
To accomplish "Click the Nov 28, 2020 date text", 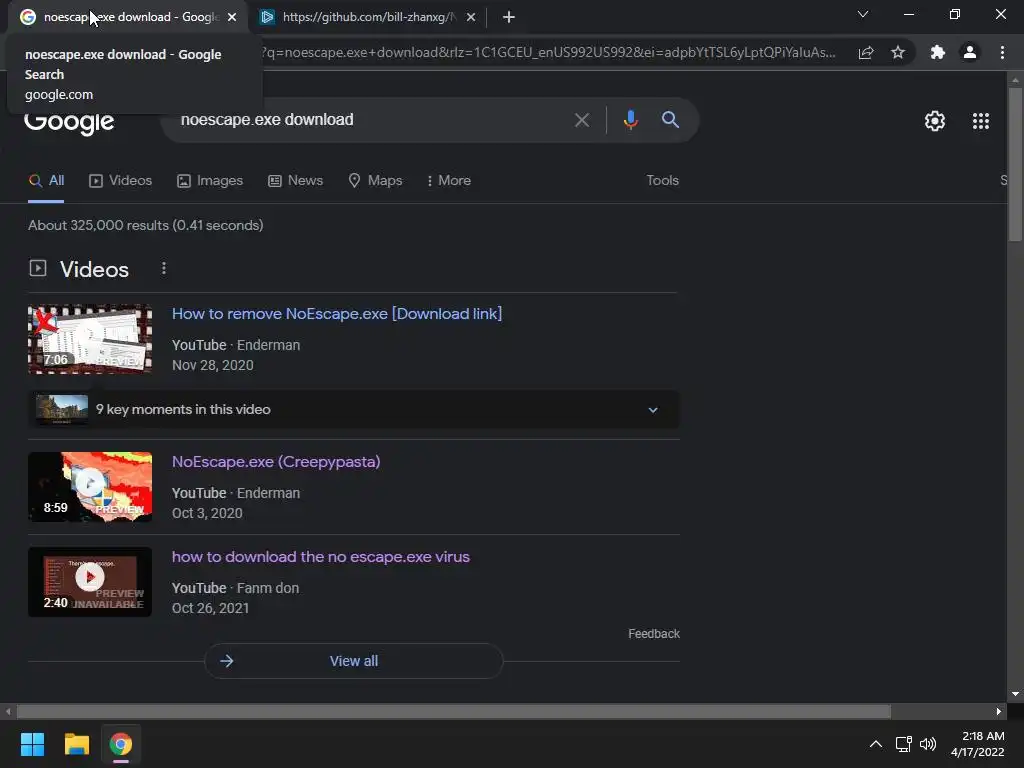I will (x=212, y=365).
